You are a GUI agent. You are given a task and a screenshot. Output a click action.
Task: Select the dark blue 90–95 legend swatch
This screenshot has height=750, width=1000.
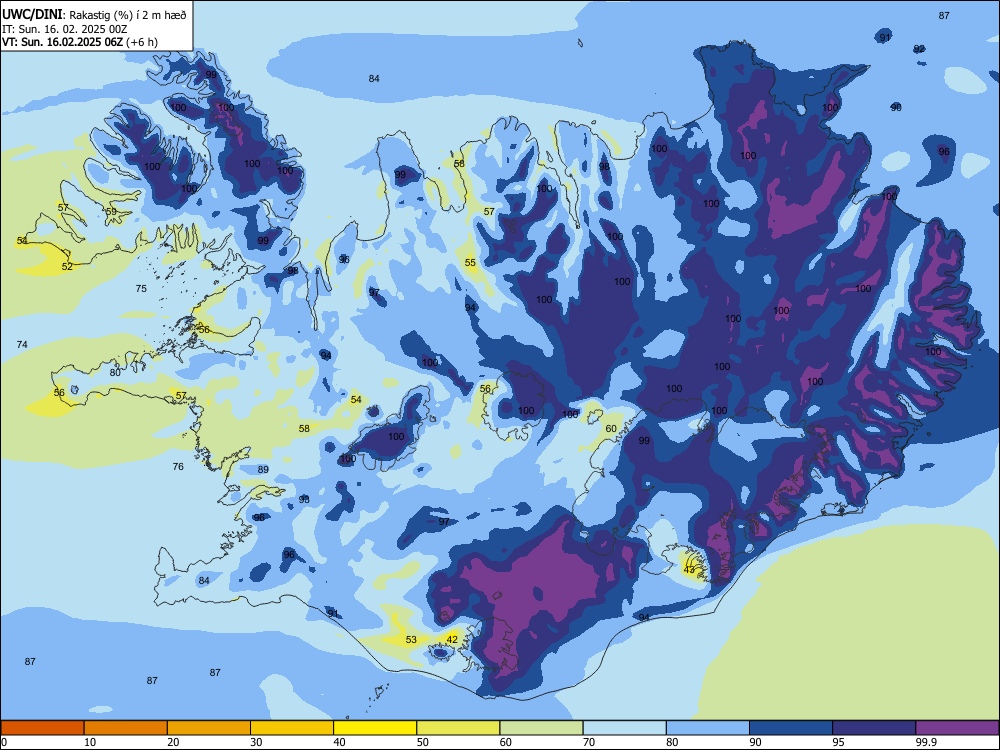coord(791,728)
